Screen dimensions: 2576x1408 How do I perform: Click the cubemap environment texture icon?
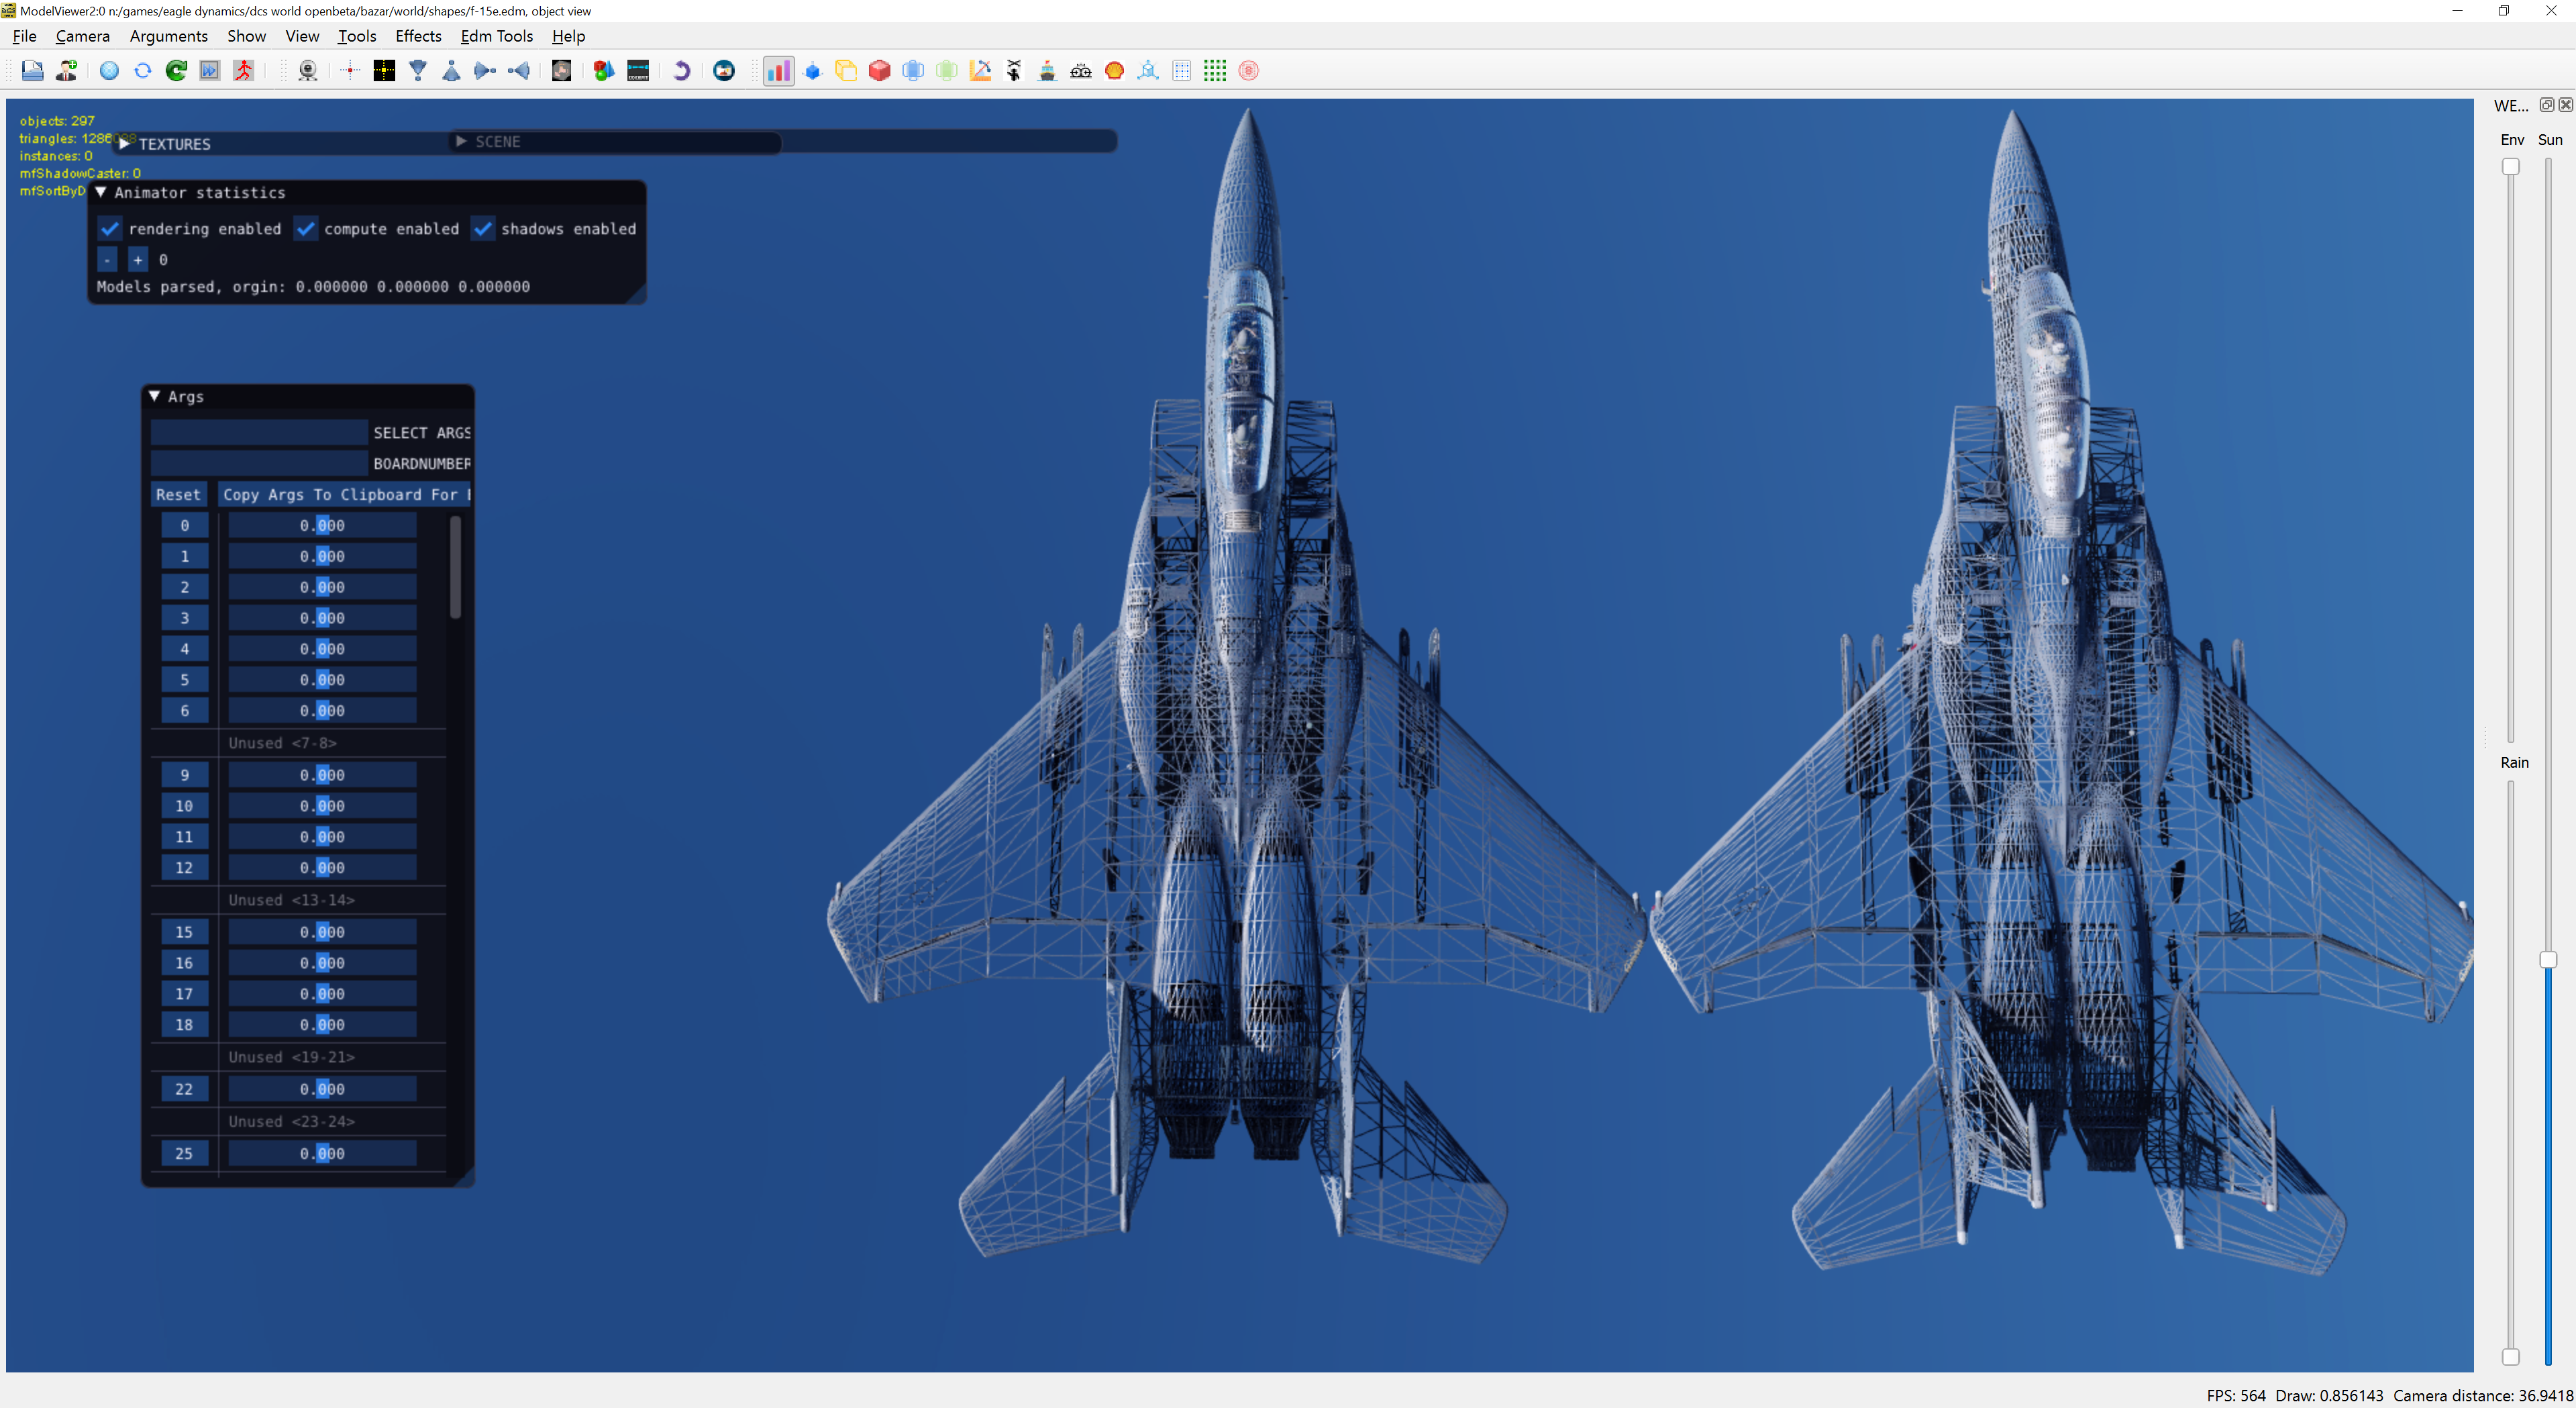point(562,71)
